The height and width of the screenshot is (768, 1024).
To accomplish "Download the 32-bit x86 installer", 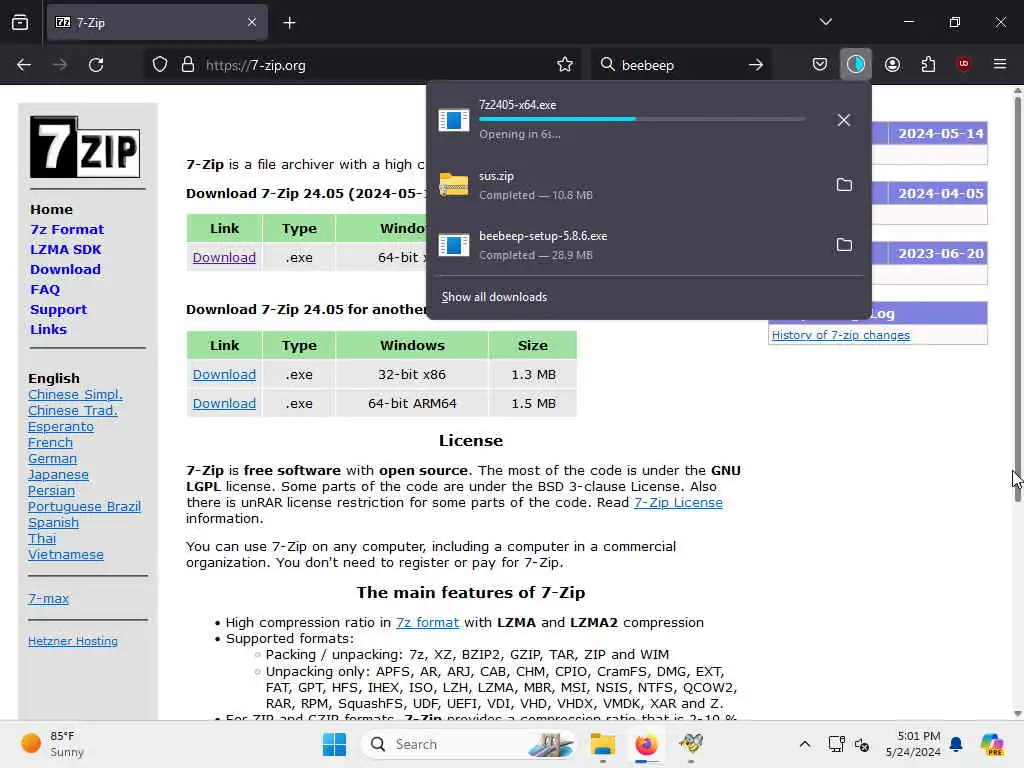I will 224,374.
